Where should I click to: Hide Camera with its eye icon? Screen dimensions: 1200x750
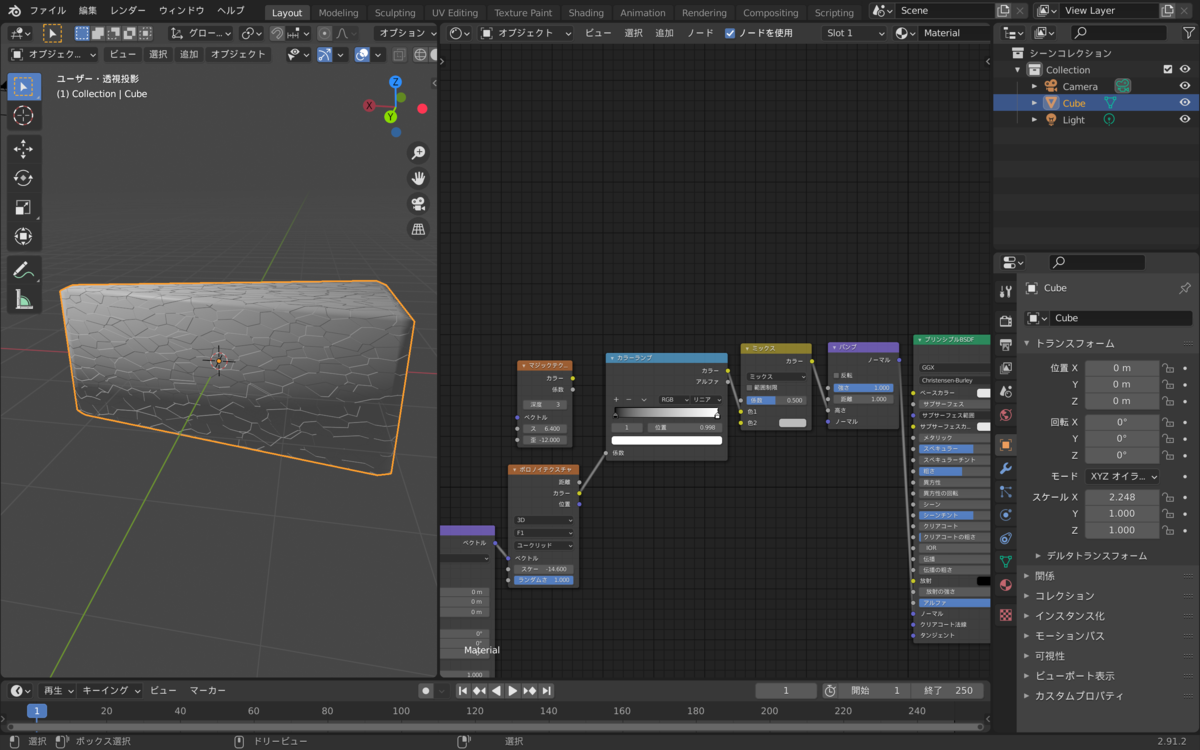pos(1185,86)
